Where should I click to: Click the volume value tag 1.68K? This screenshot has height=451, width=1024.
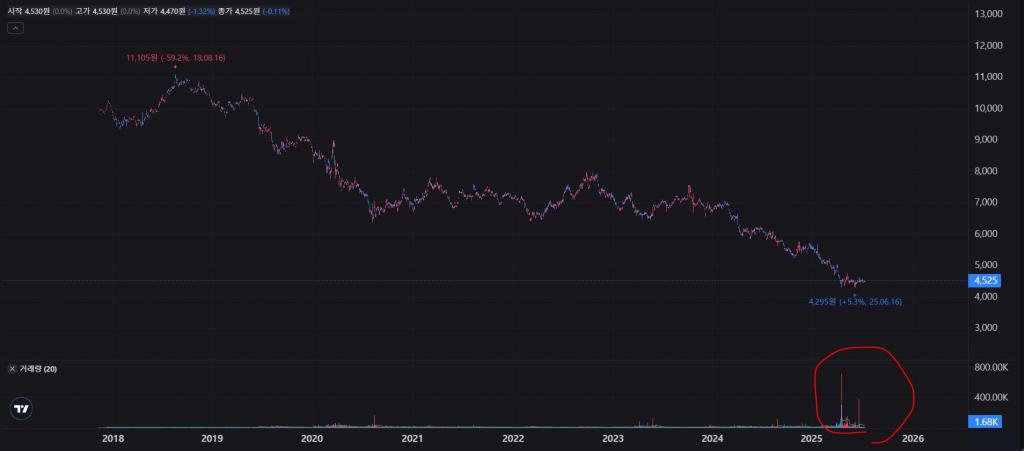987,422
